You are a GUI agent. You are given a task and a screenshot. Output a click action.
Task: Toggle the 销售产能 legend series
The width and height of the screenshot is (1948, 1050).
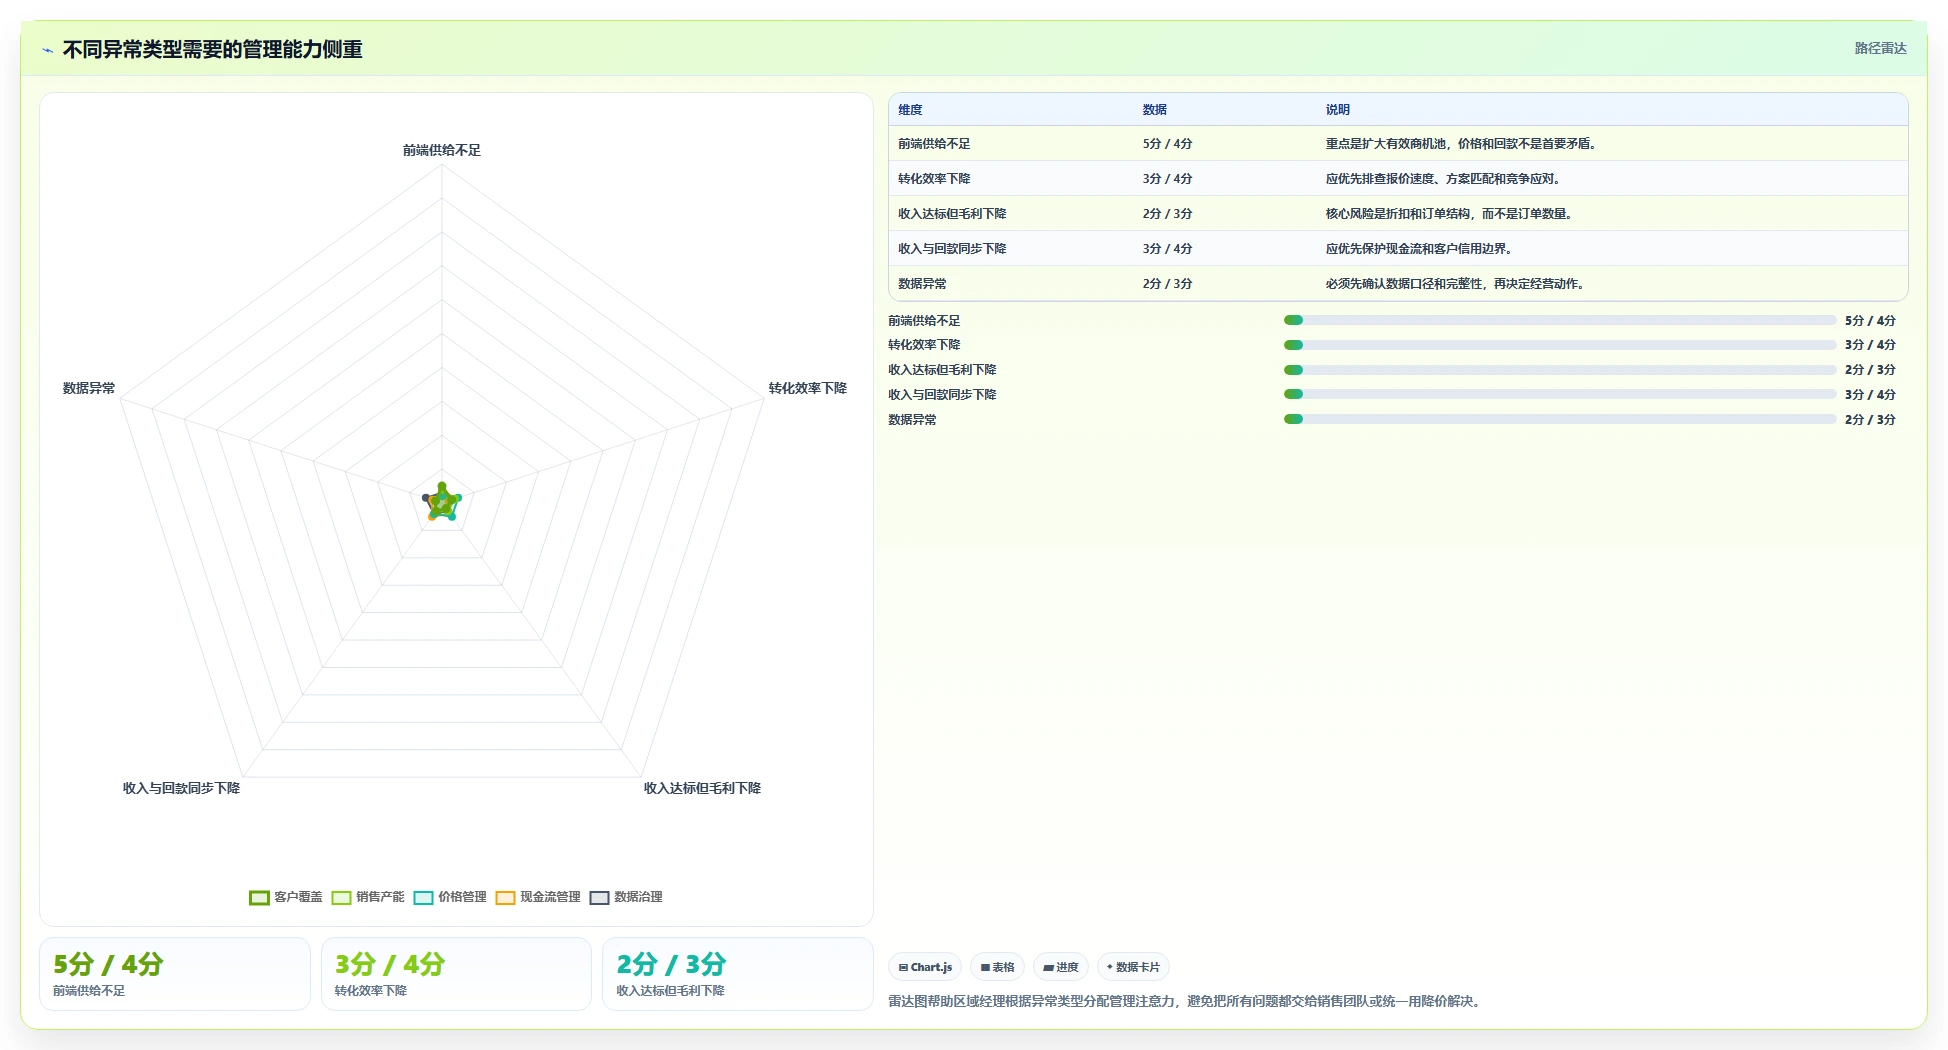coord(368,897)
